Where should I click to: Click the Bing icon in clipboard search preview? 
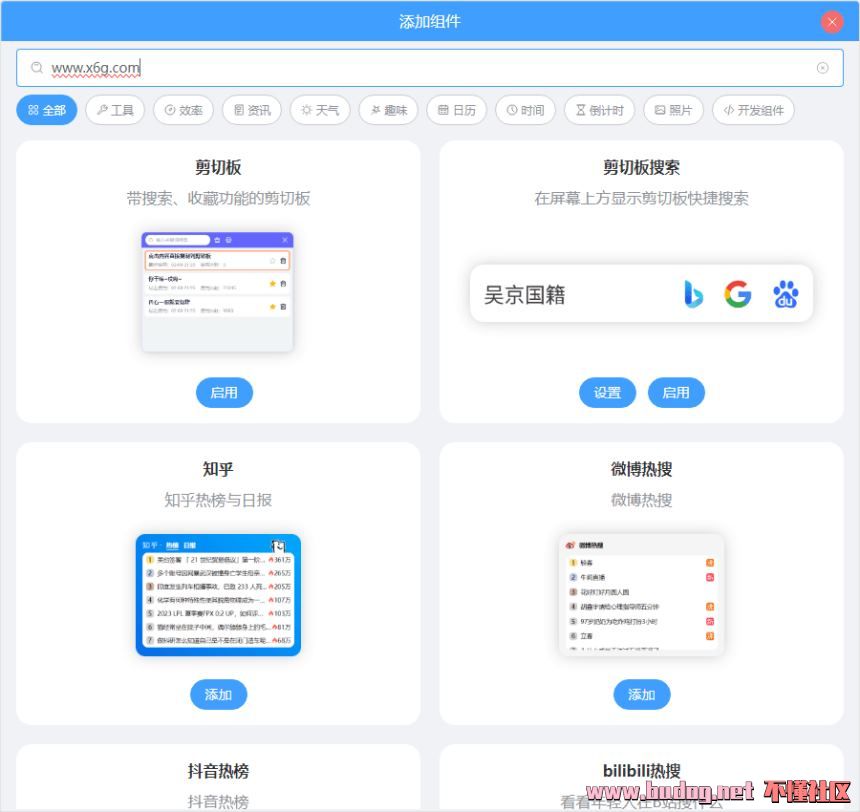[x=693, y=294]
